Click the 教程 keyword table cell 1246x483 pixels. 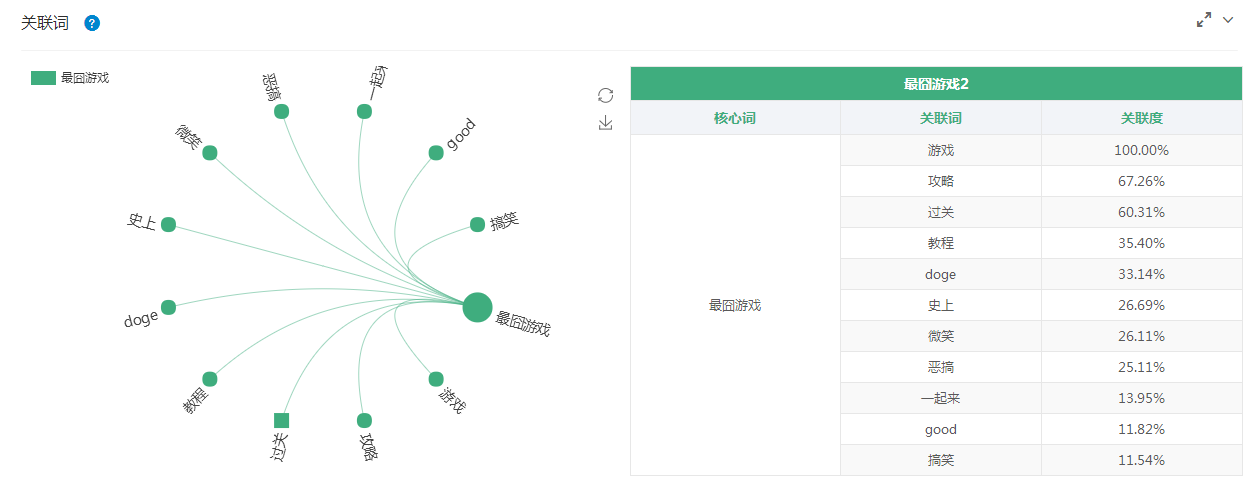(940, 243)
